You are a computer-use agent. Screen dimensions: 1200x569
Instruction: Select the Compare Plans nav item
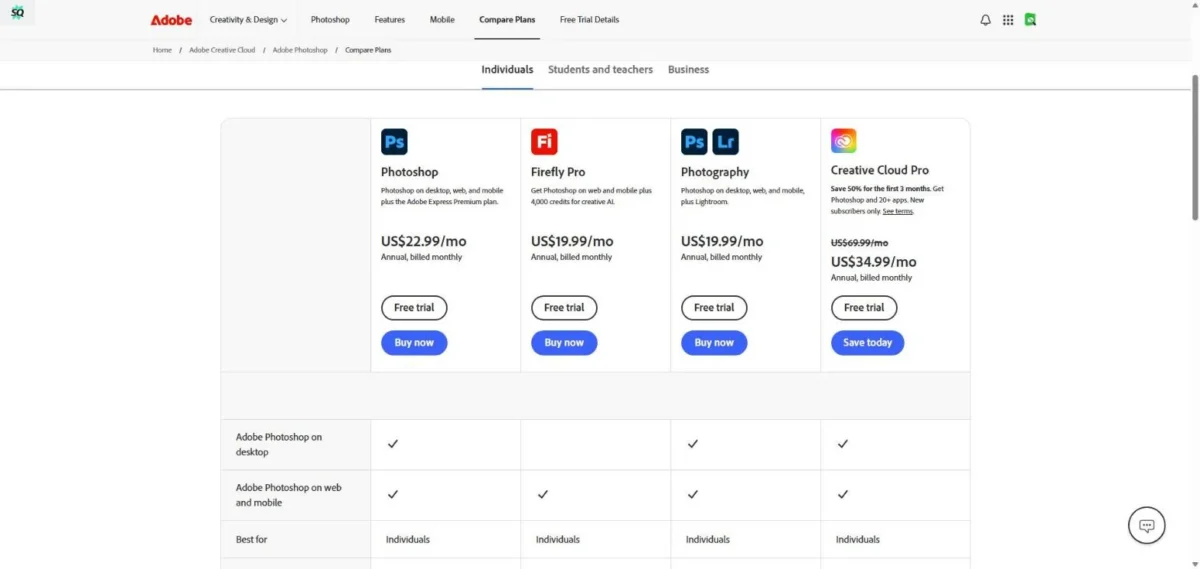(x=507, y=20)
